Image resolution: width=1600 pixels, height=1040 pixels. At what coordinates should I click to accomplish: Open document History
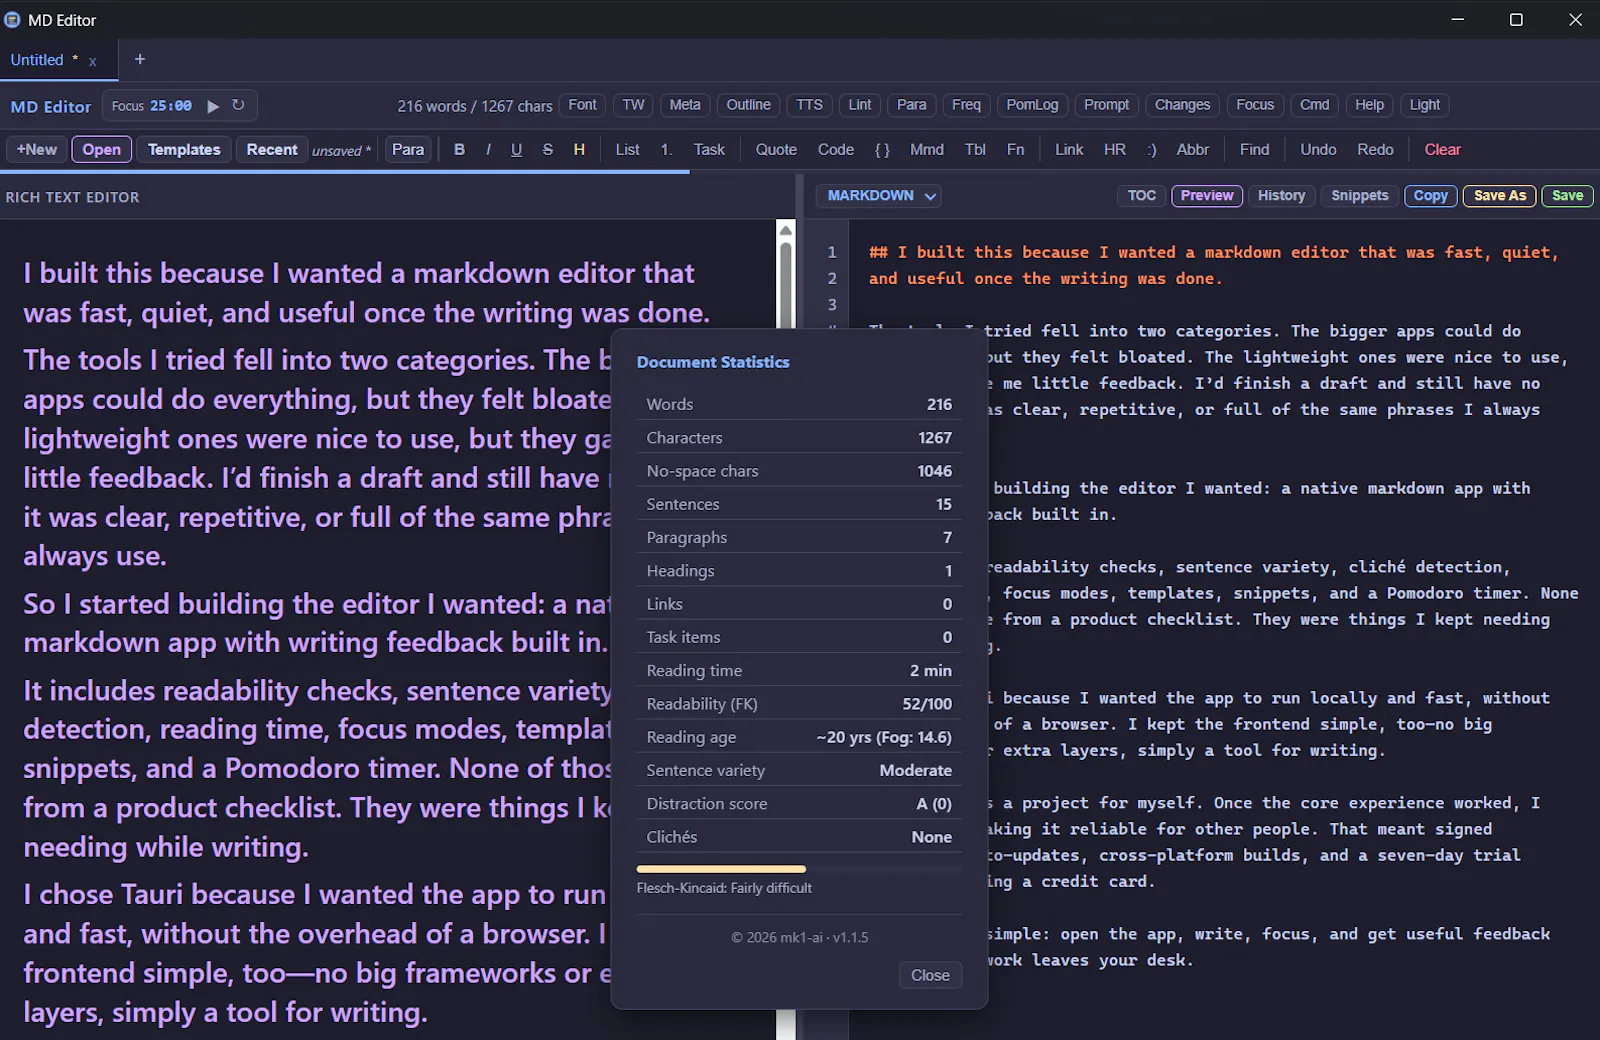click(1281, 196)
